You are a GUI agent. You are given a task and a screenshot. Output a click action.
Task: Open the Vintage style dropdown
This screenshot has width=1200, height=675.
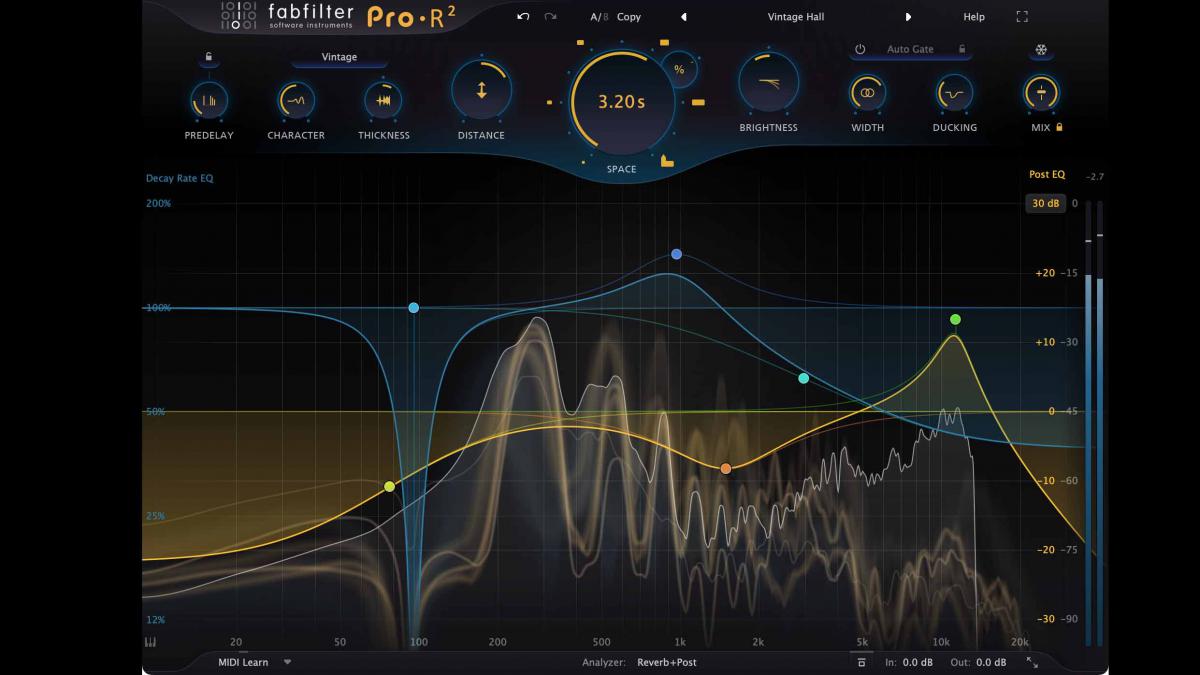point(339,57)
